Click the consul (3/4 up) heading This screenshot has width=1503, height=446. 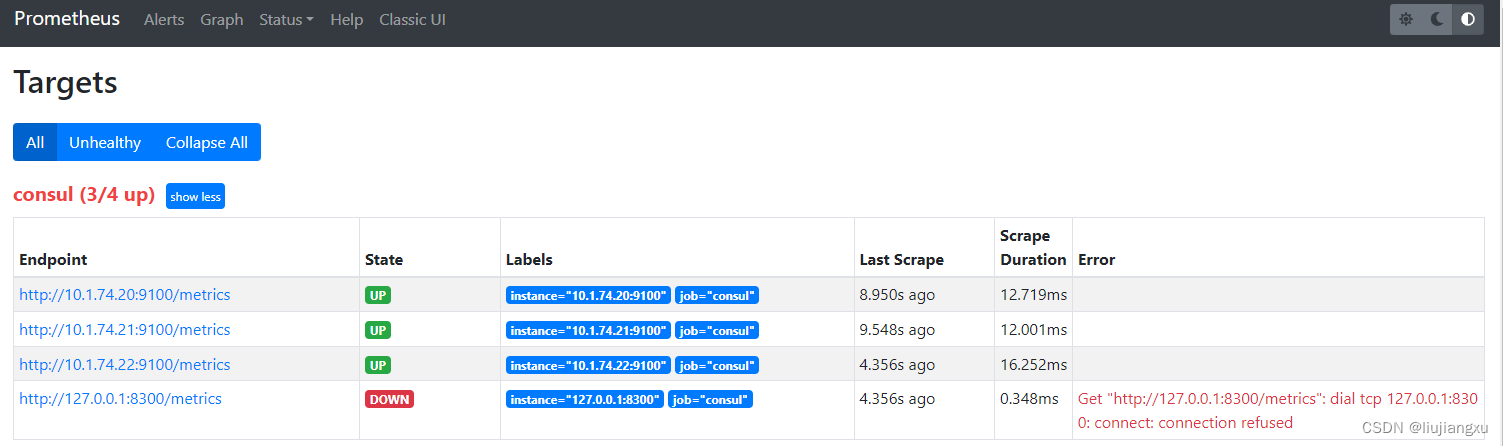click(84, 195)
